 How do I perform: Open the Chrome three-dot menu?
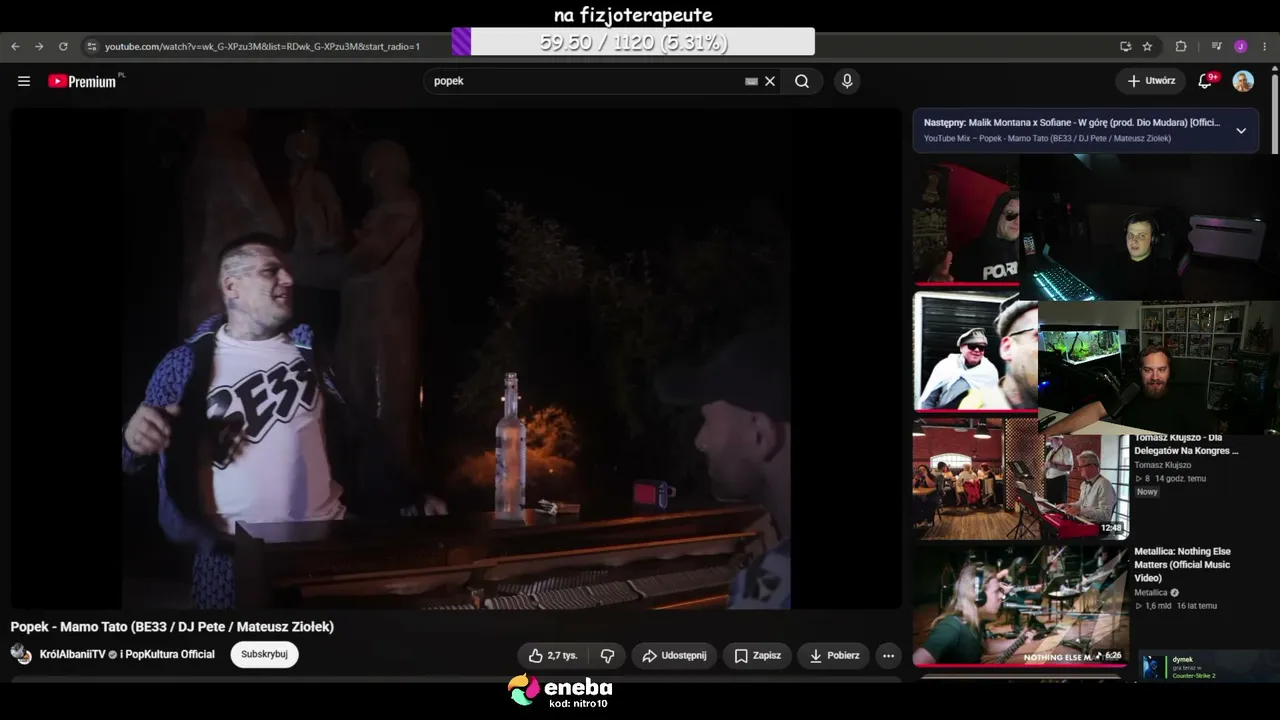(1265, 46)
